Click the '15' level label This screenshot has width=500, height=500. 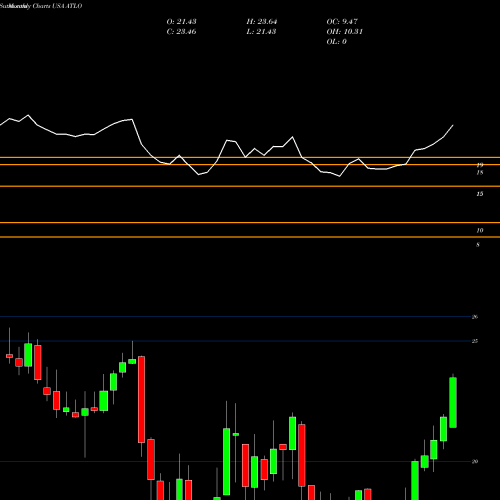(x=480, y=194)
